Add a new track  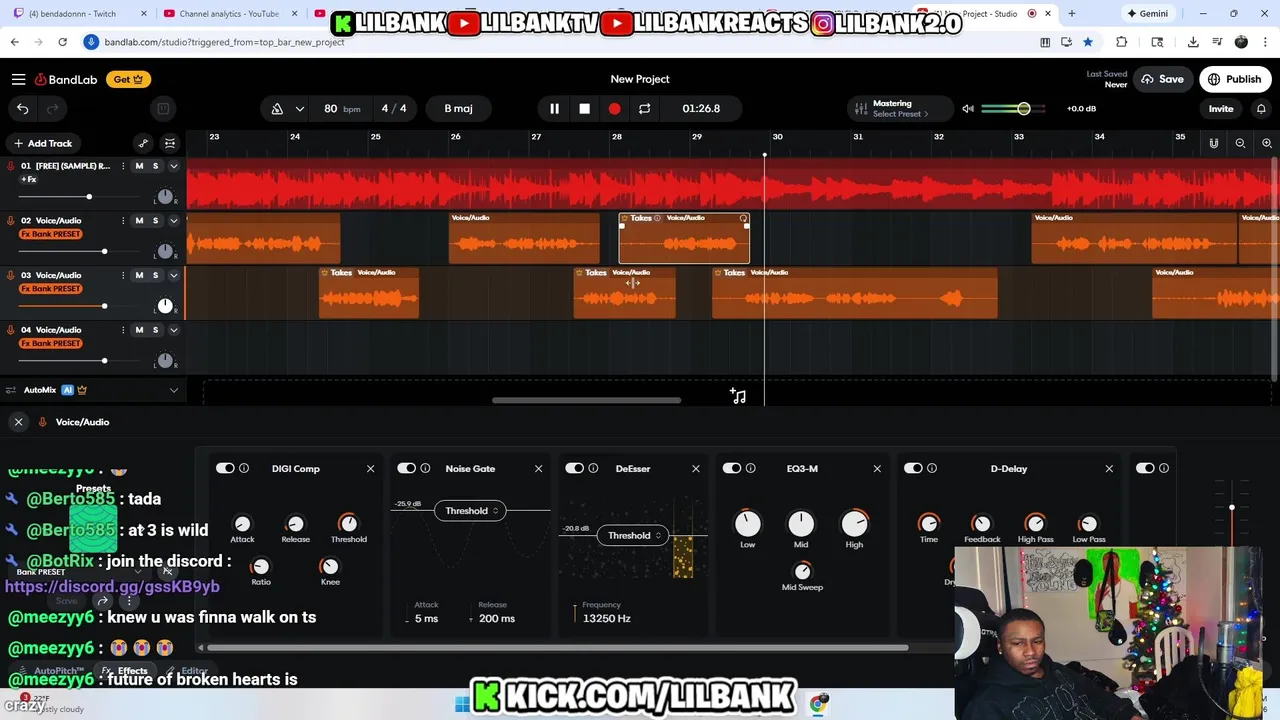pyautogui.click(x=42, y=143)
